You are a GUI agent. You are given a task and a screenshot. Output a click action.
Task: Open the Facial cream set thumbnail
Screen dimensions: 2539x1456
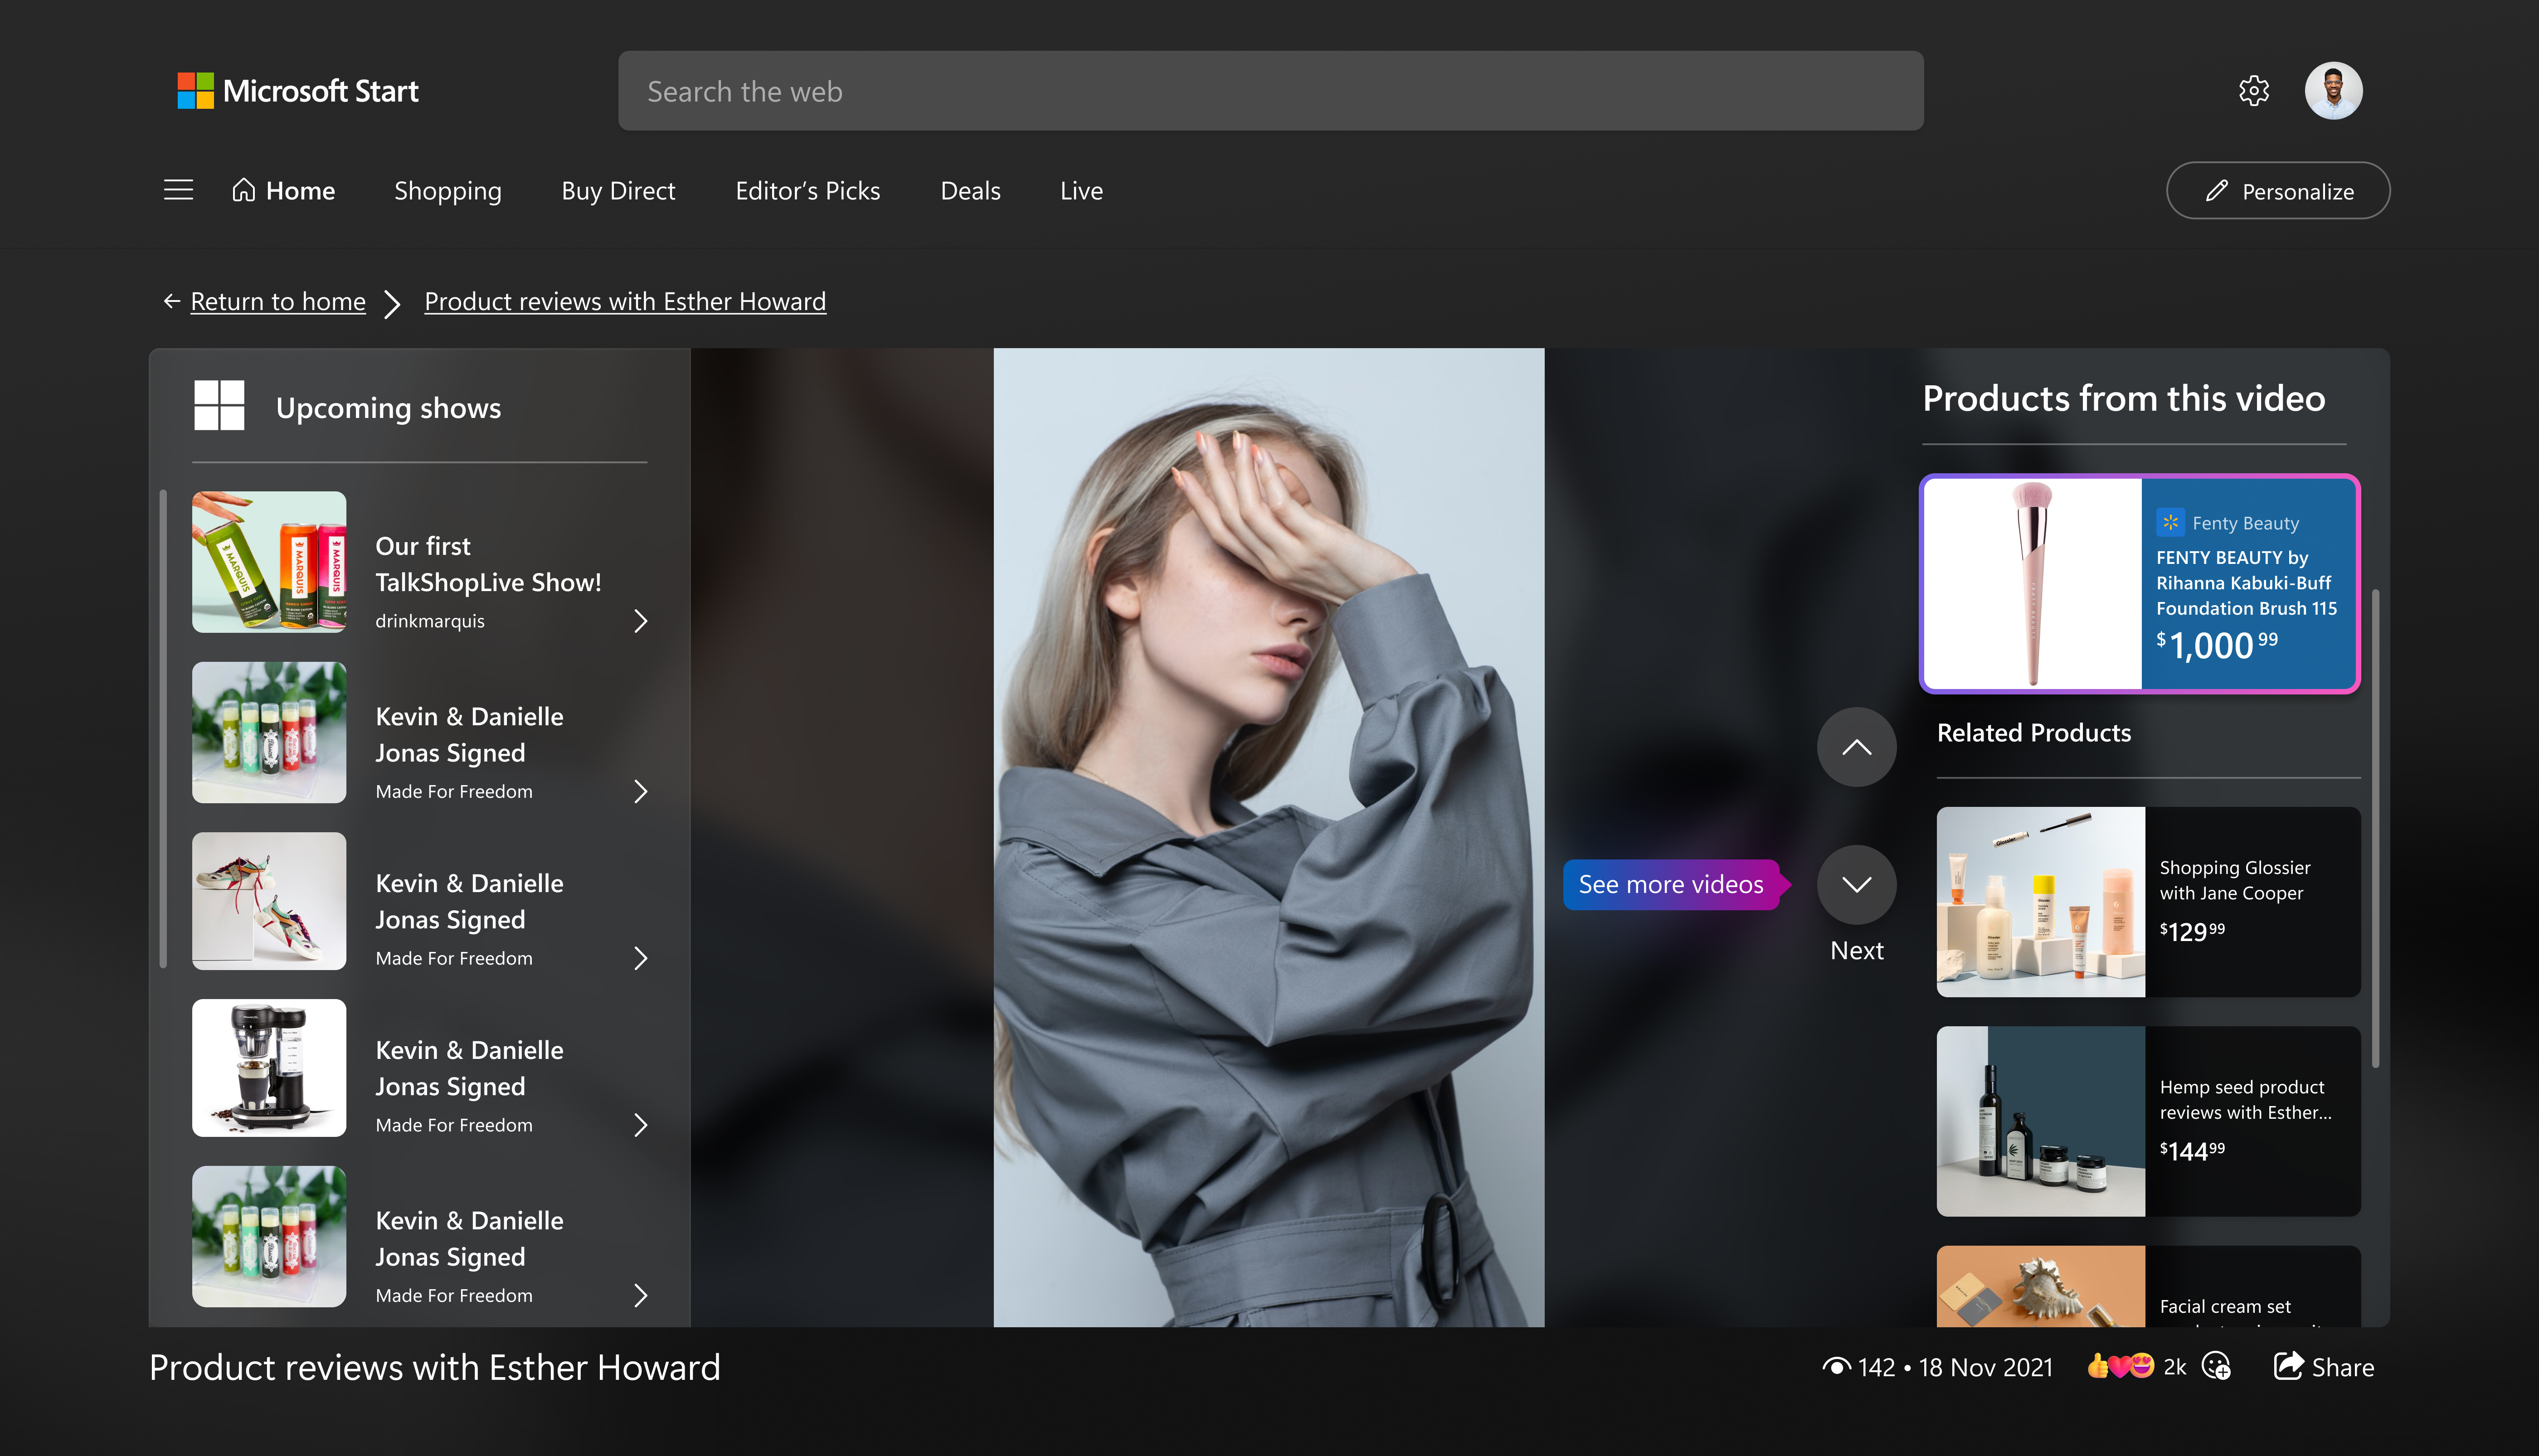[x=2041, y=1286]
